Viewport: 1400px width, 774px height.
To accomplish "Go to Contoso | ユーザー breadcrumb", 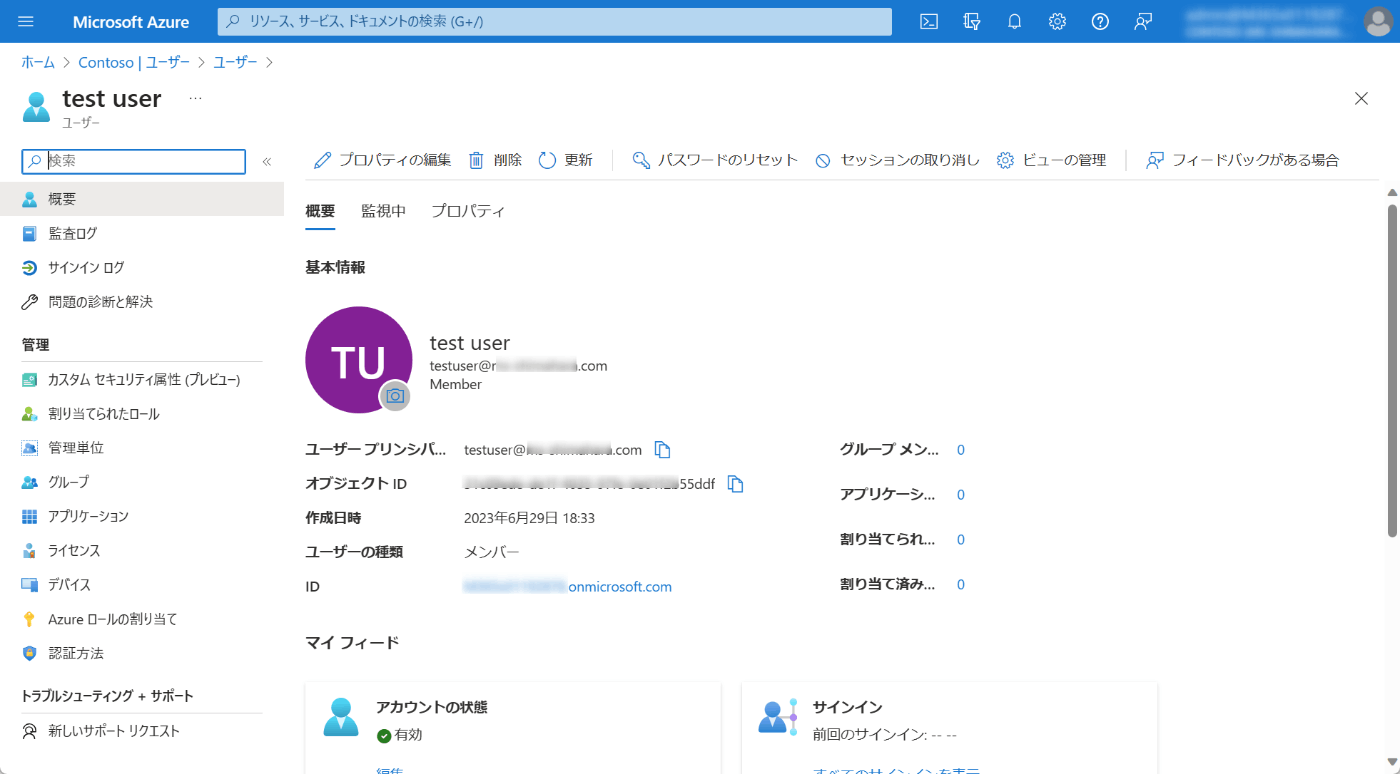I will (x=134, y=62).
